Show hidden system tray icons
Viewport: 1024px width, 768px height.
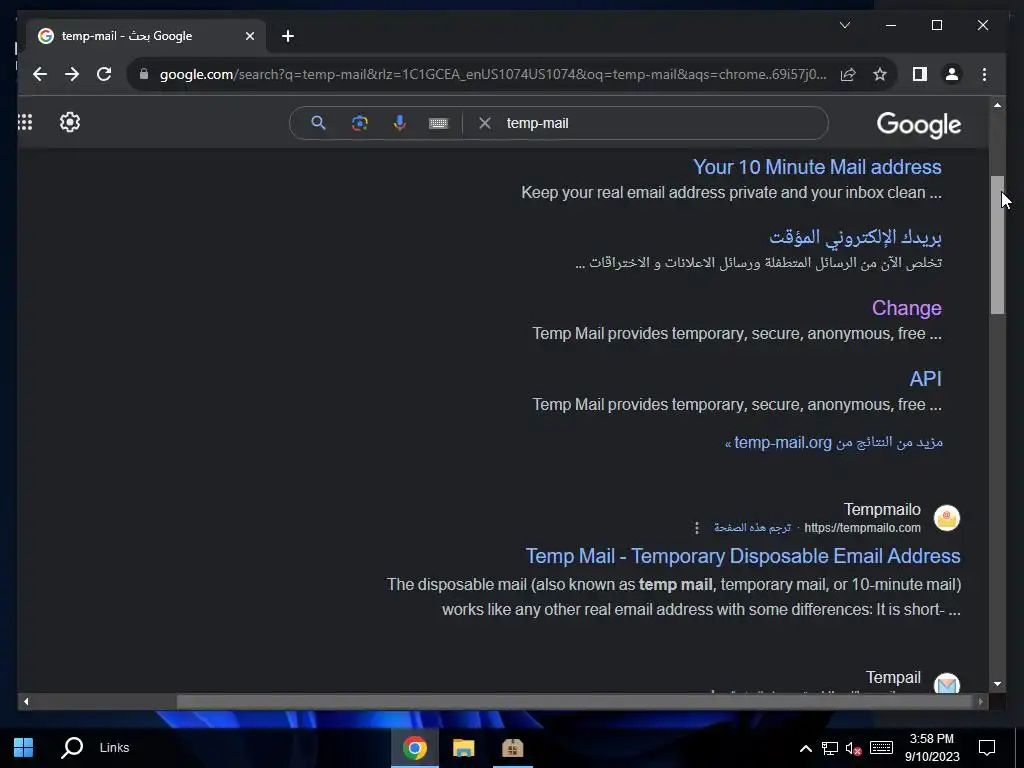(x=806, y=748)
